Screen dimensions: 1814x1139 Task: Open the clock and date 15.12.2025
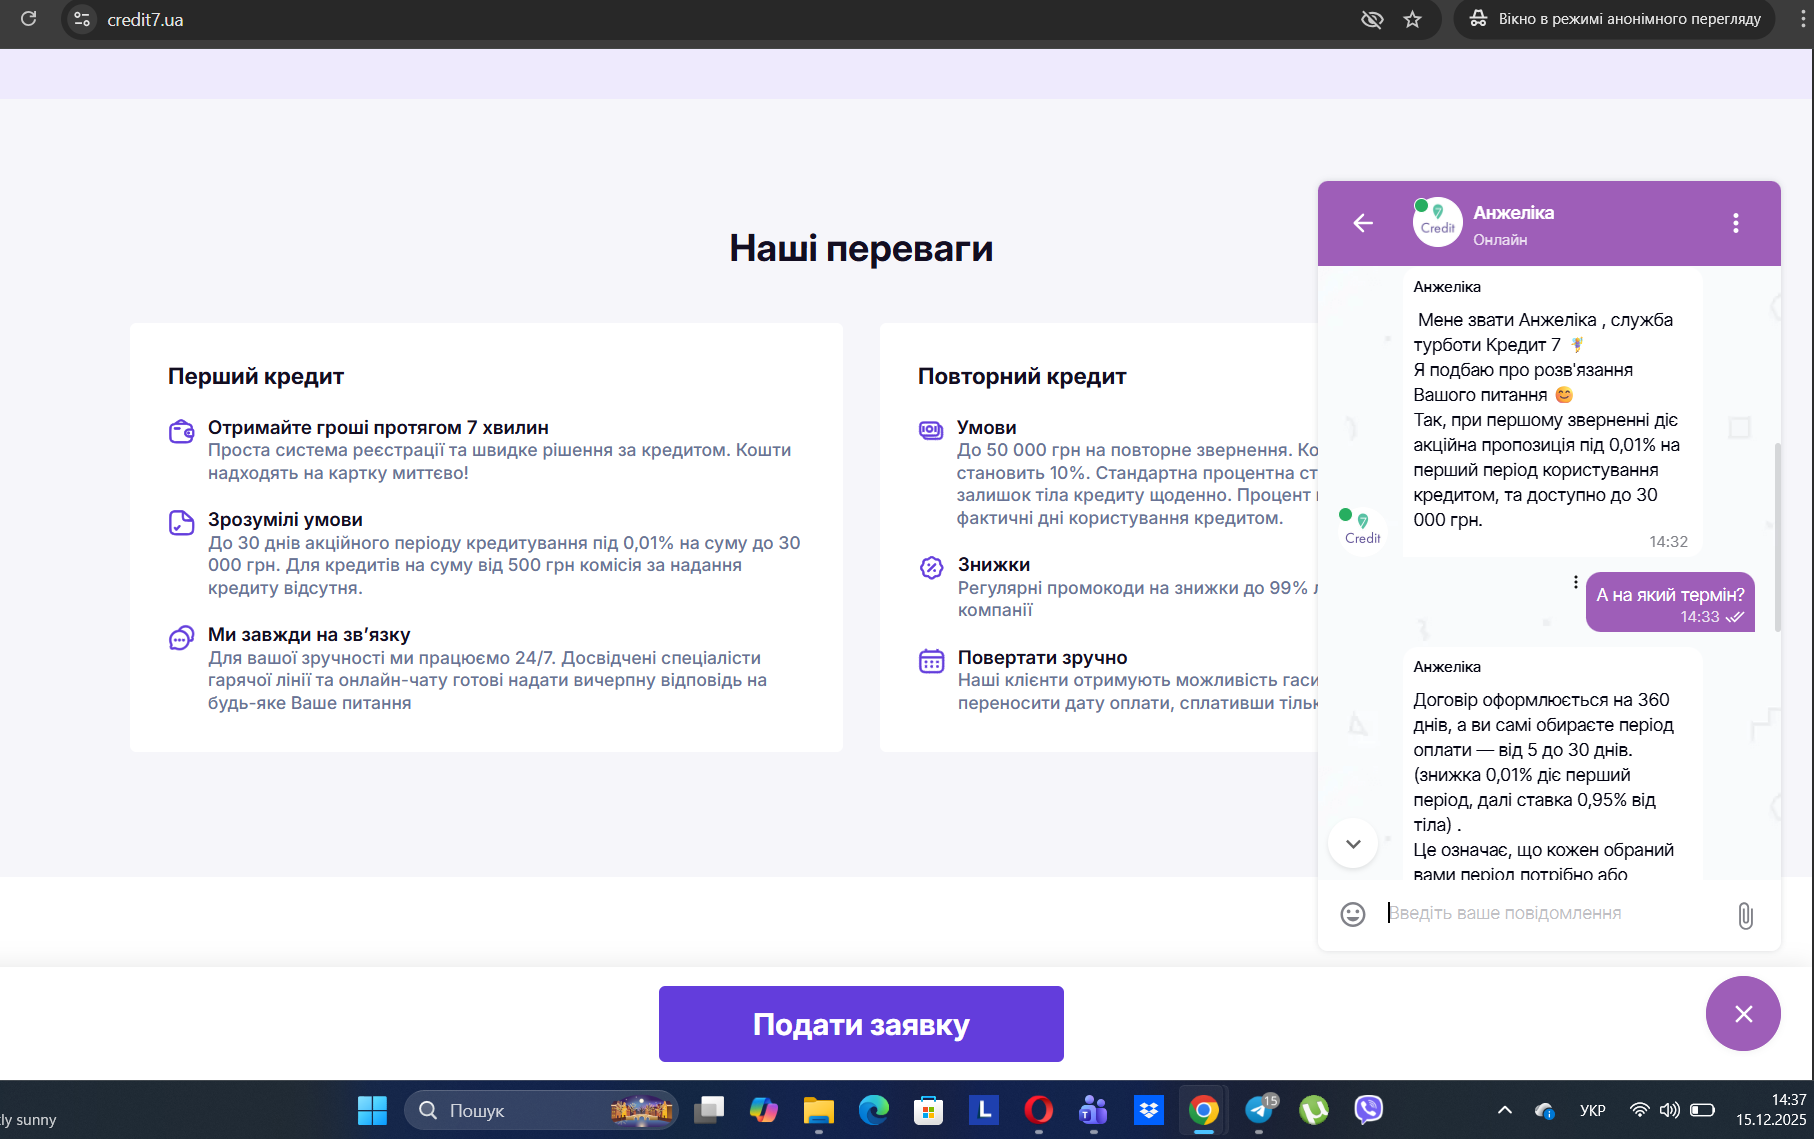(x=1771, y=1110)
